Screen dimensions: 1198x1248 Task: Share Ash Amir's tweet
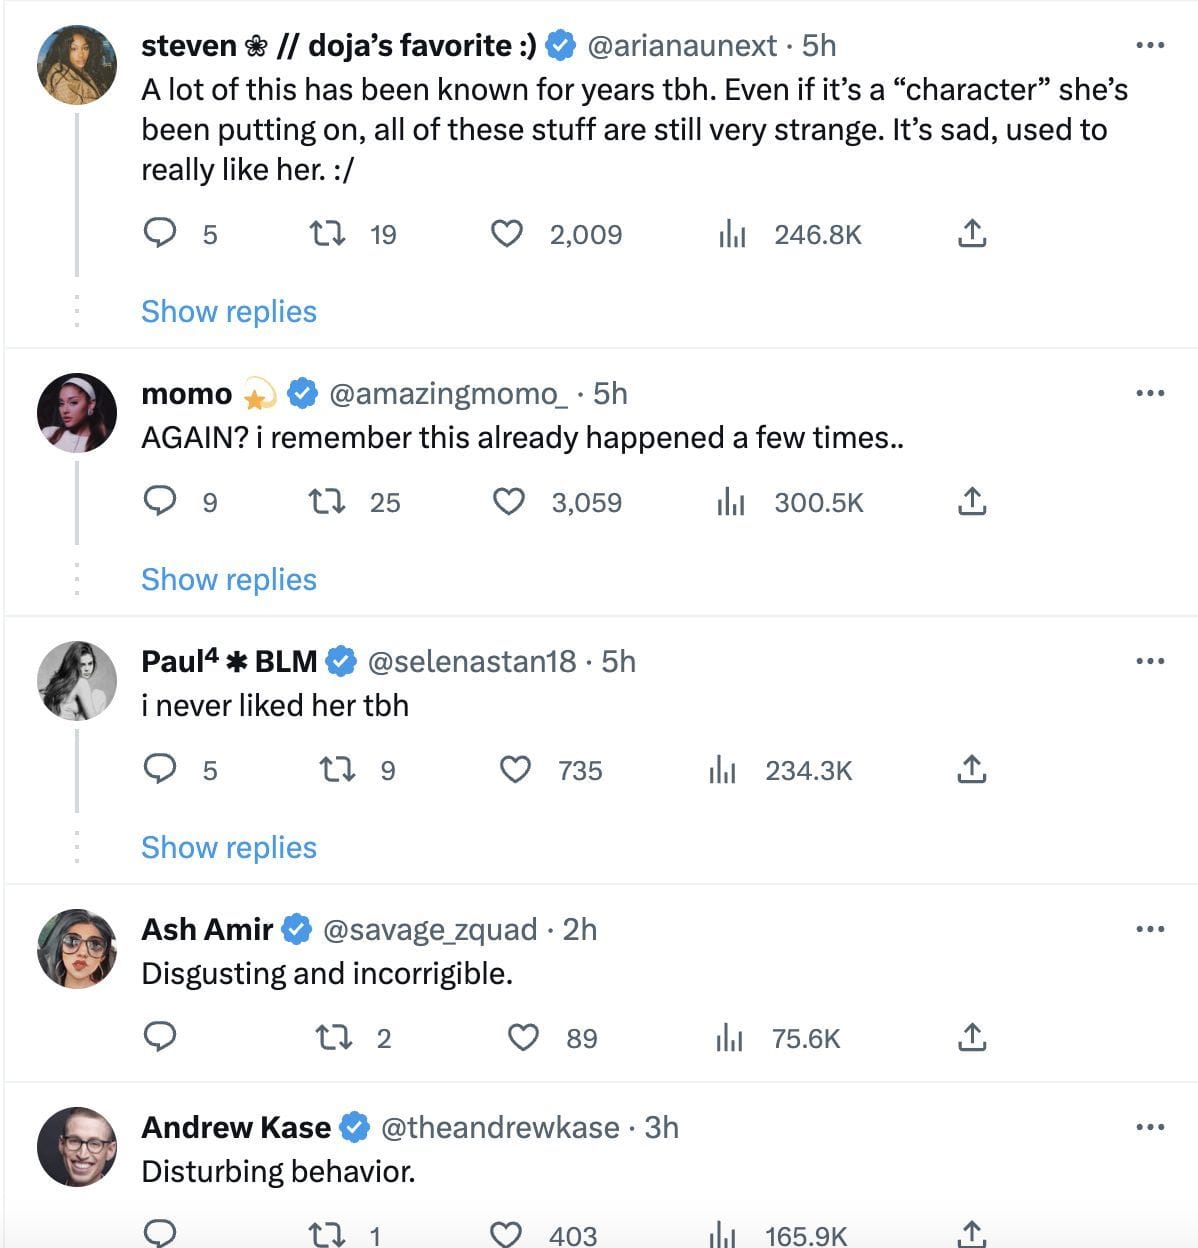tap(971, 1038)
